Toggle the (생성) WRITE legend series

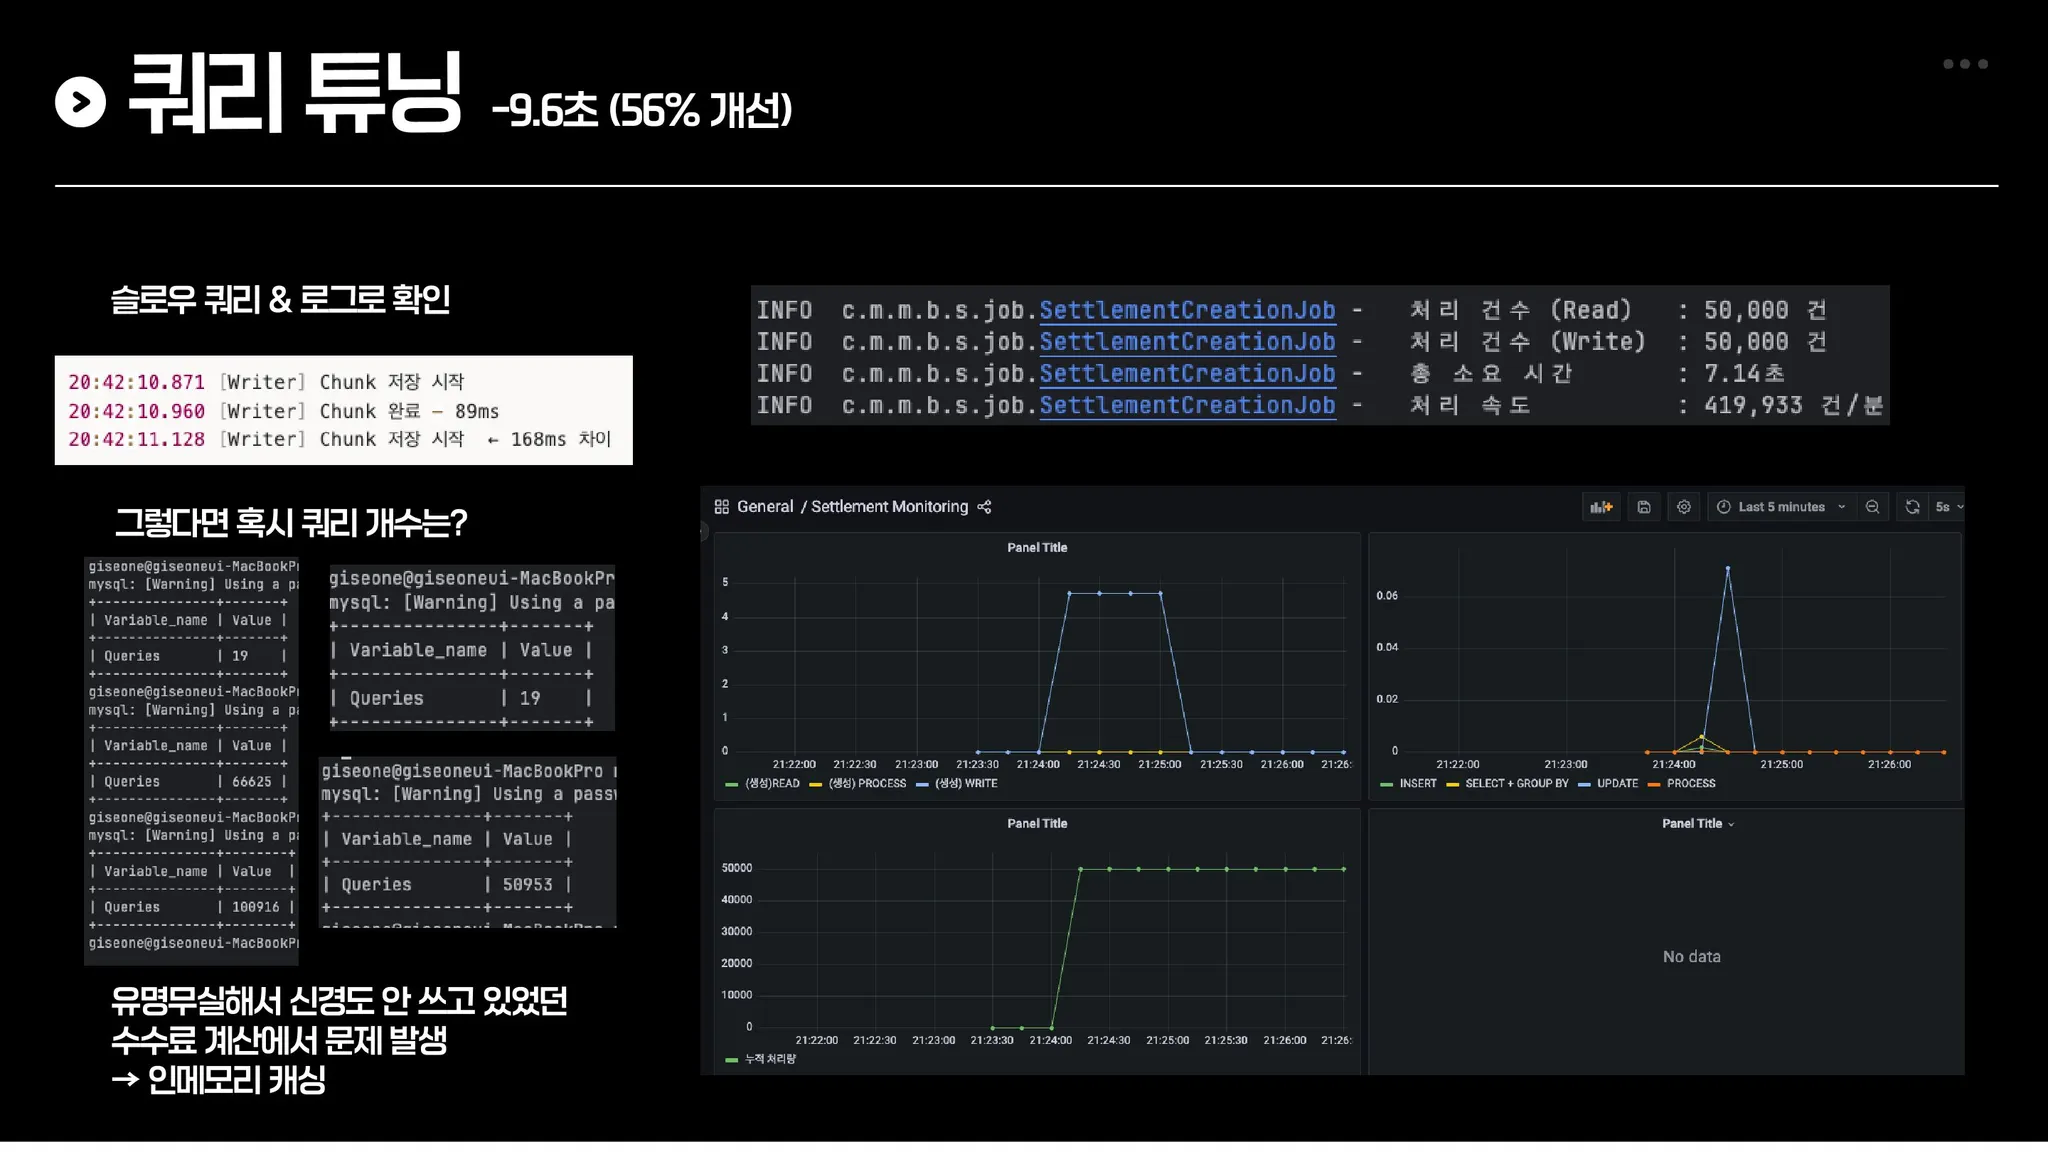(x=965, y=784)
